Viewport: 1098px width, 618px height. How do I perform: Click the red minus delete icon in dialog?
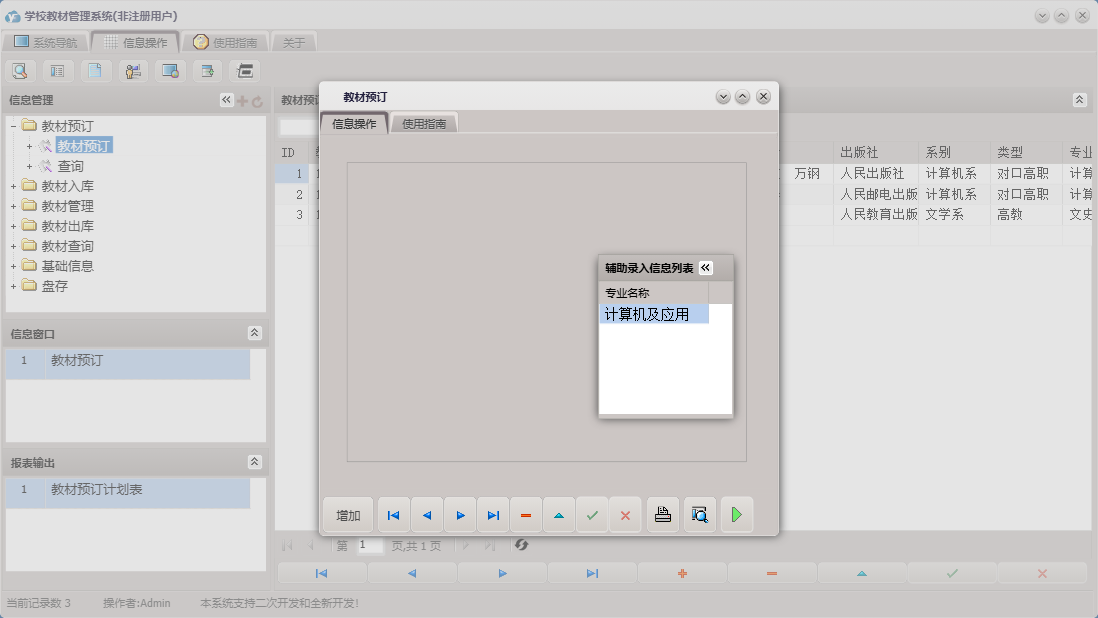(526, 515)
